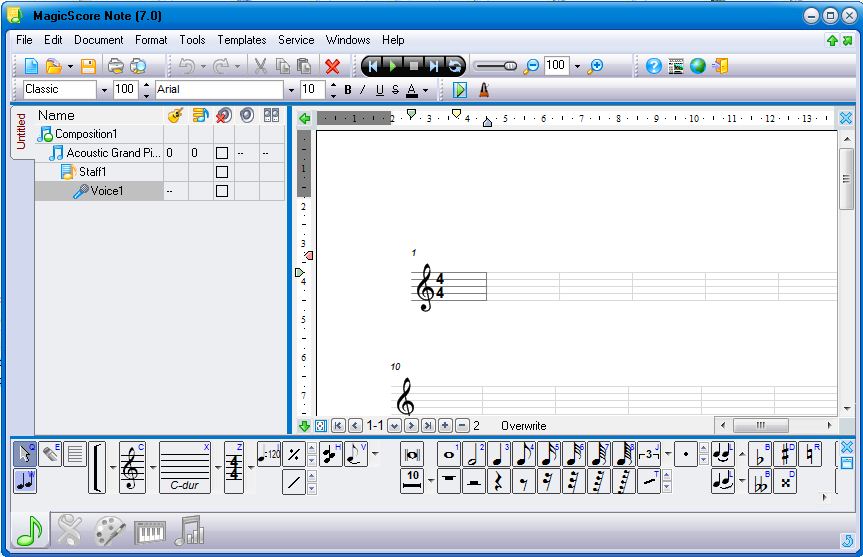Toggle the note input mode button
Image resolution: width=863 pixels, height=557 pixels.
pyautogui.click(x=25, y=481)
